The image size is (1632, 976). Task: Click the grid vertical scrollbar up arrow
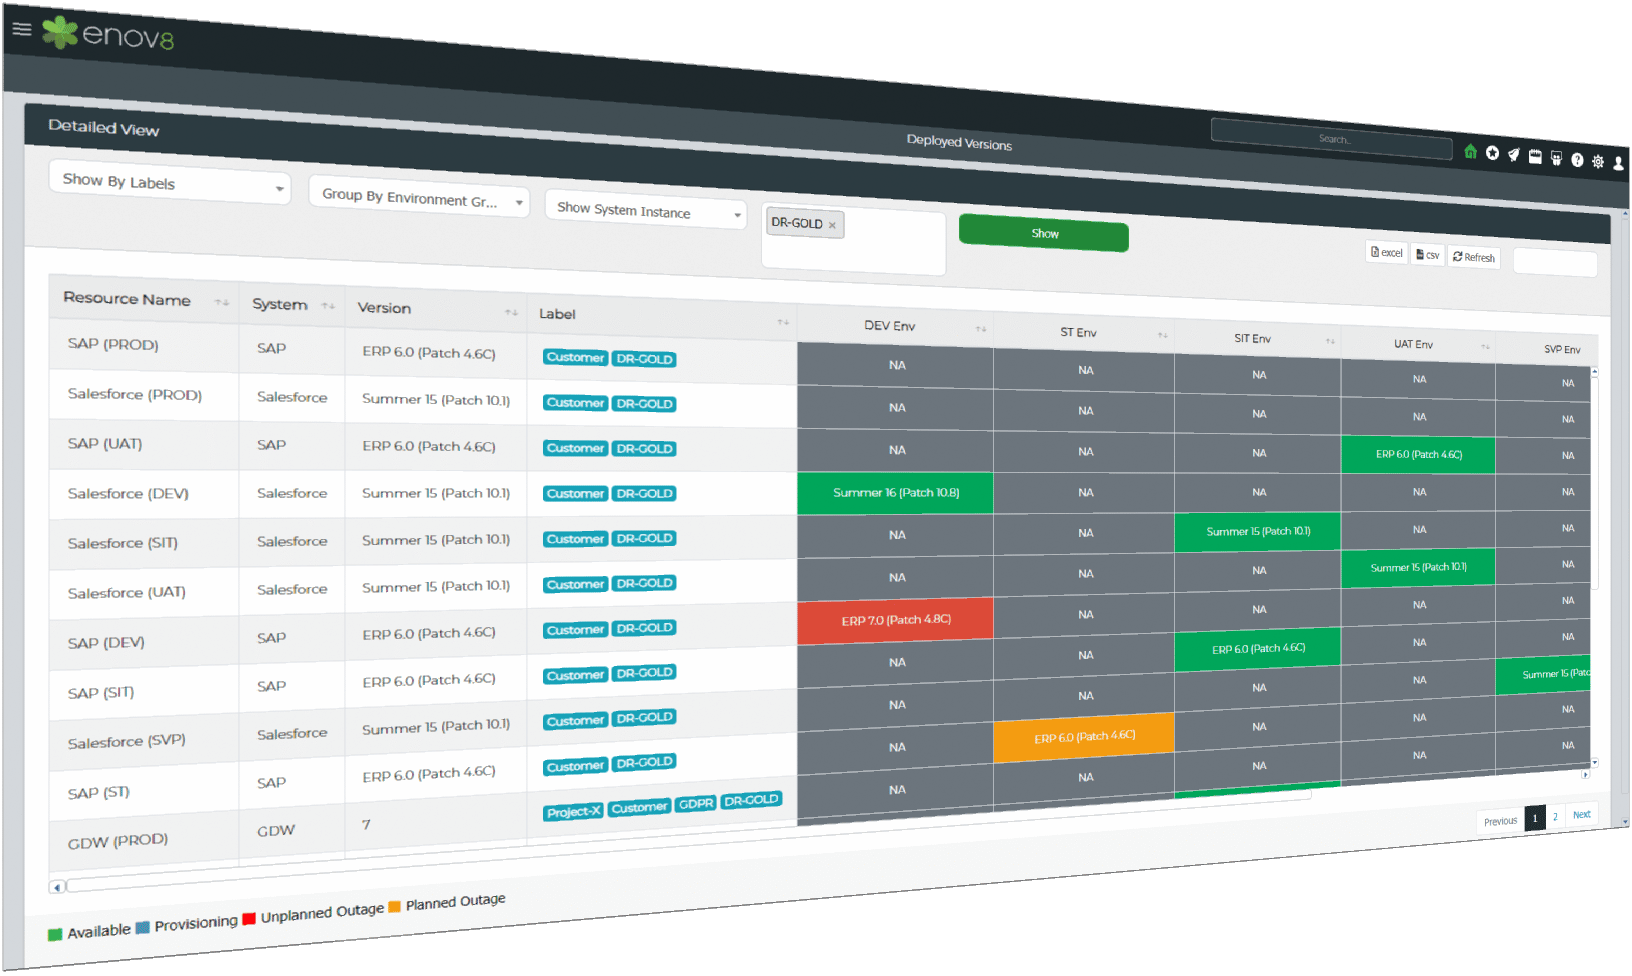point(1594,371)
